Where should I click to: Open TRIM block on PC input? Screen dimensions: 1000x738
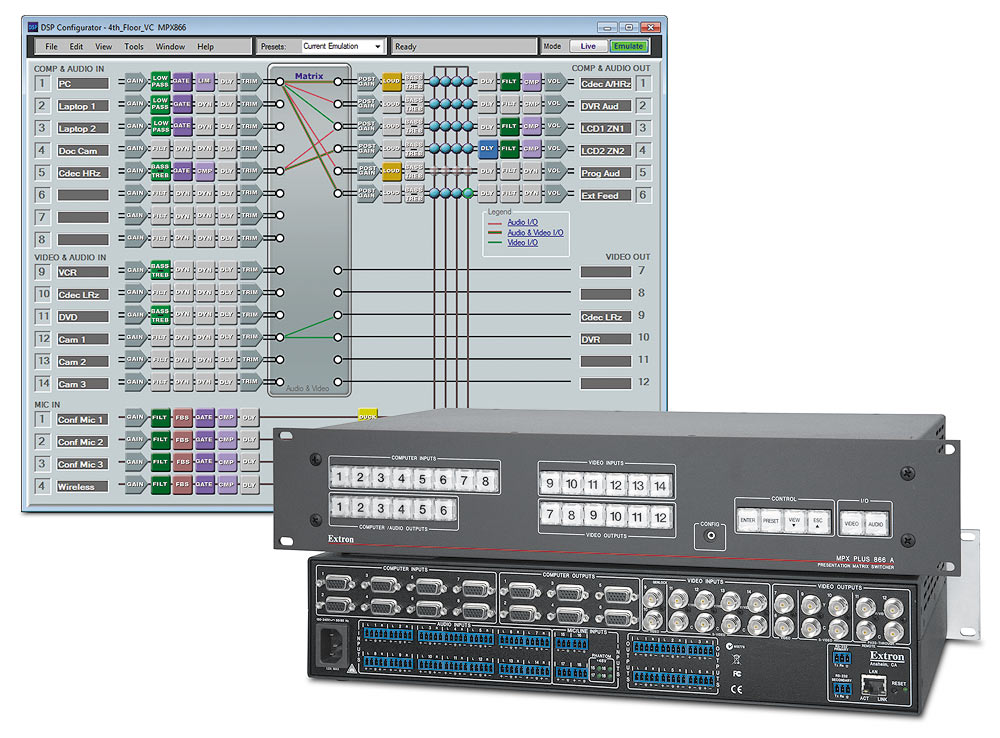(249, 81)
